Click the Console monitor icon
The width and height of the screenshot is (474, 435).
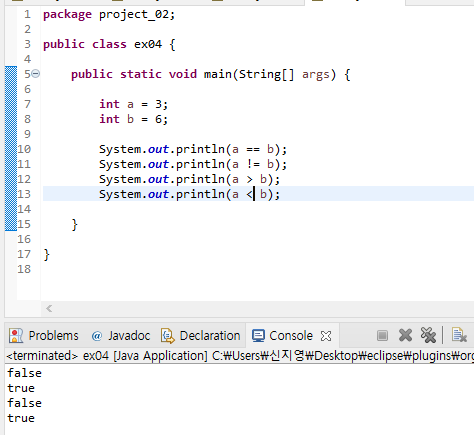tap(258, 336)
